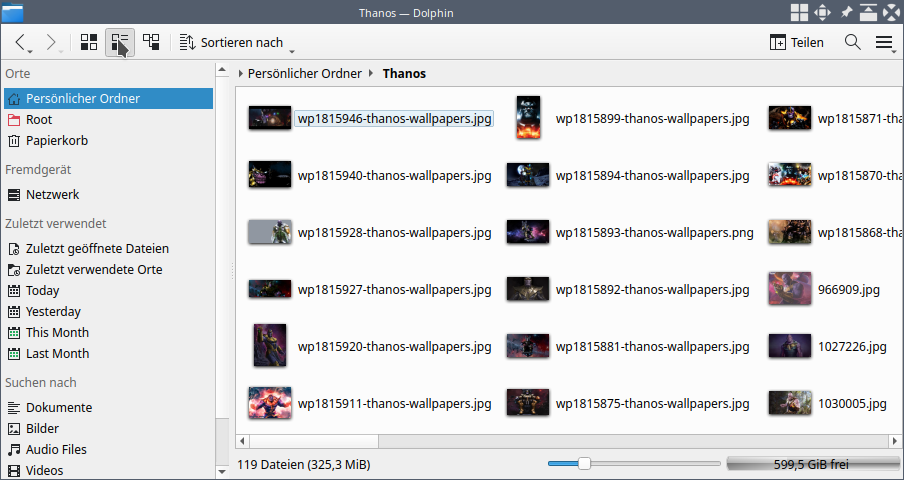Search for Videos in sidebar
The width and height of the screenshot is (904, 480).
pyautogui.click(x=108, y=470)
